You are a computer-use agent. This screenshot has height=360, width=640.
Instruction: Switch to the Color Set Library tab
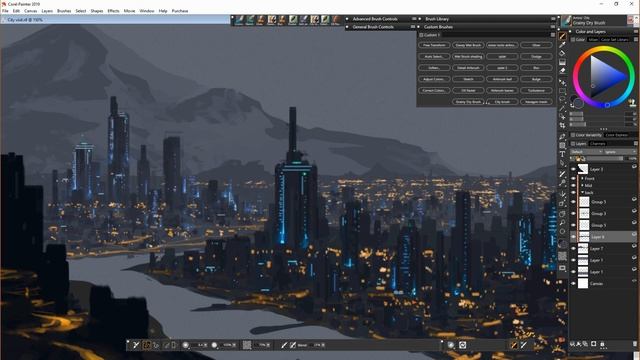(x=614, y=40)
